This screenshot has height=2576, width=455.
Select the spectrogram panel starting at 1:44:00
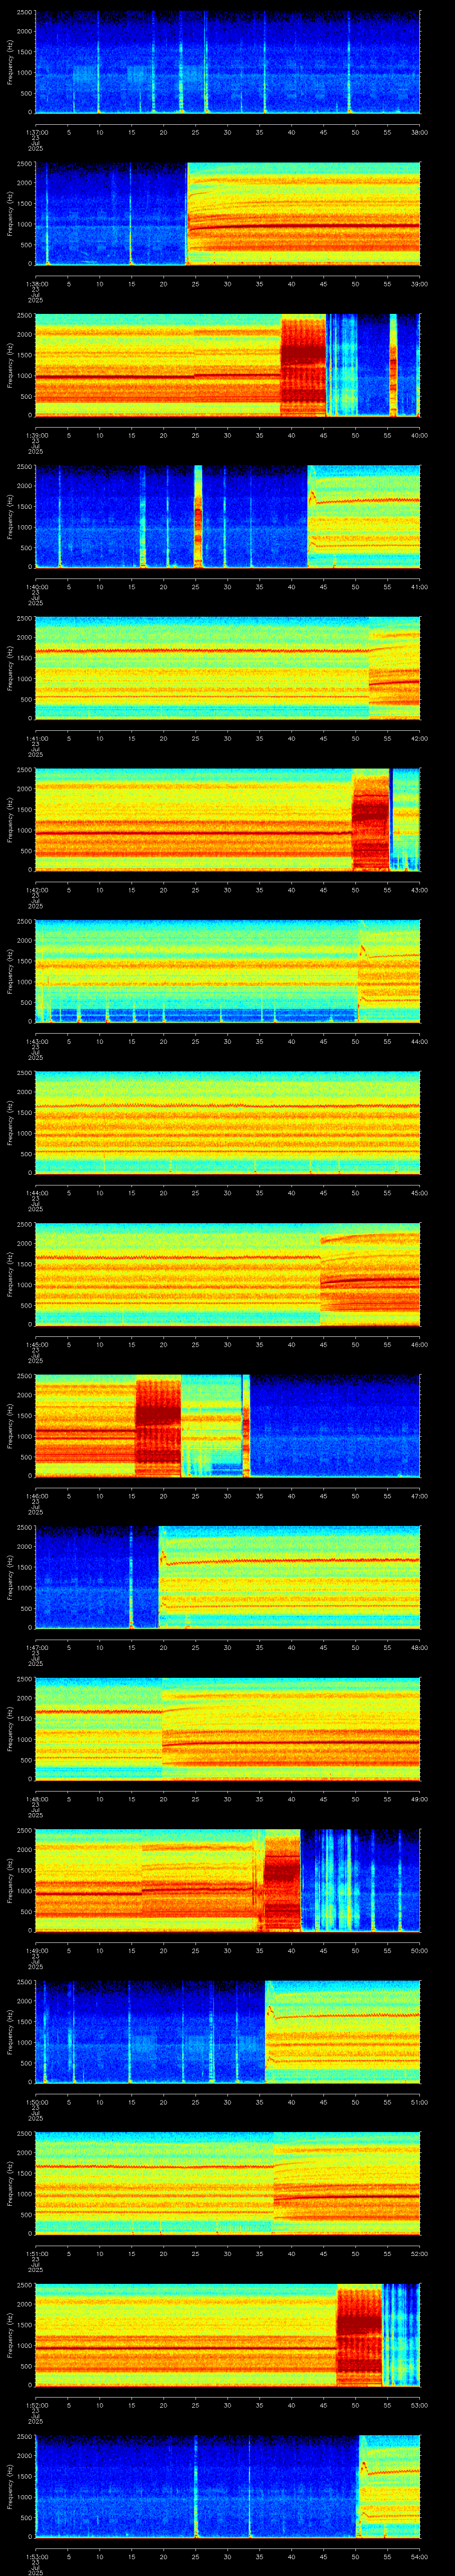228,1122
